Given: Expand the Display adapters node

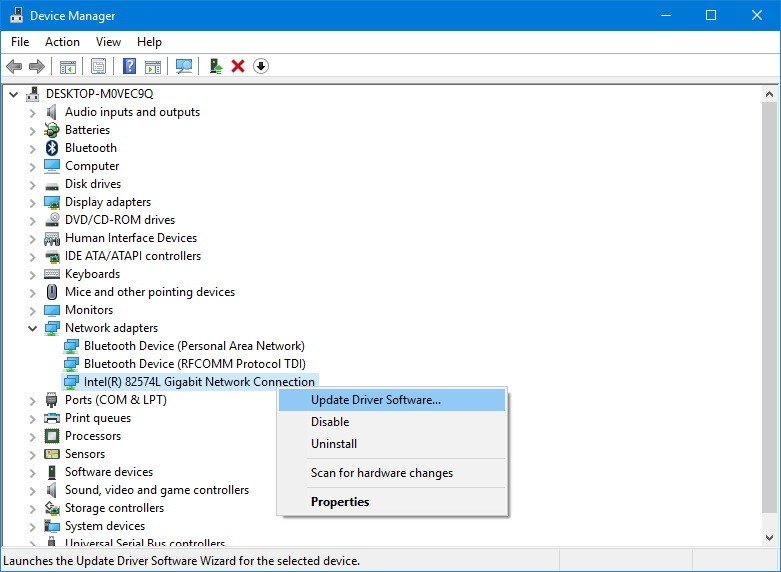Looking at the screenshot, I should [32, 202].
